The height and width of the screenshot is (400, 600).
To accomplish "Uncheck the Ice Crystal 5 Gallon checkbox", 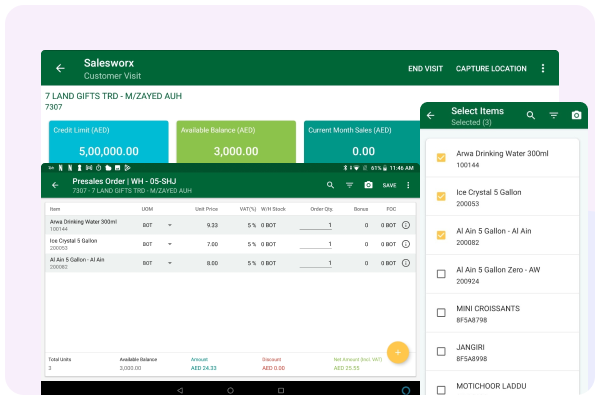I will point(441,197).
